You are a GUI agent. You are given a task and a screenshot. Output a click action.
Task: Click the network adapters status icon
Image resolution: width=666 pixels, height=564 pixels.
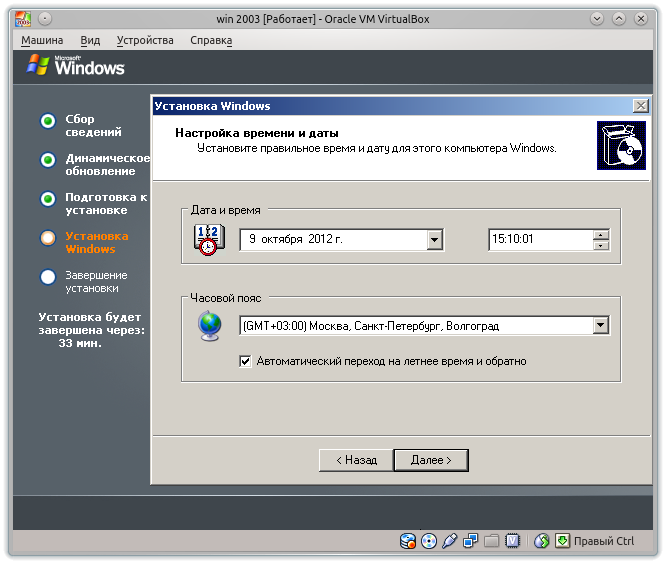(x=470, y=541)
